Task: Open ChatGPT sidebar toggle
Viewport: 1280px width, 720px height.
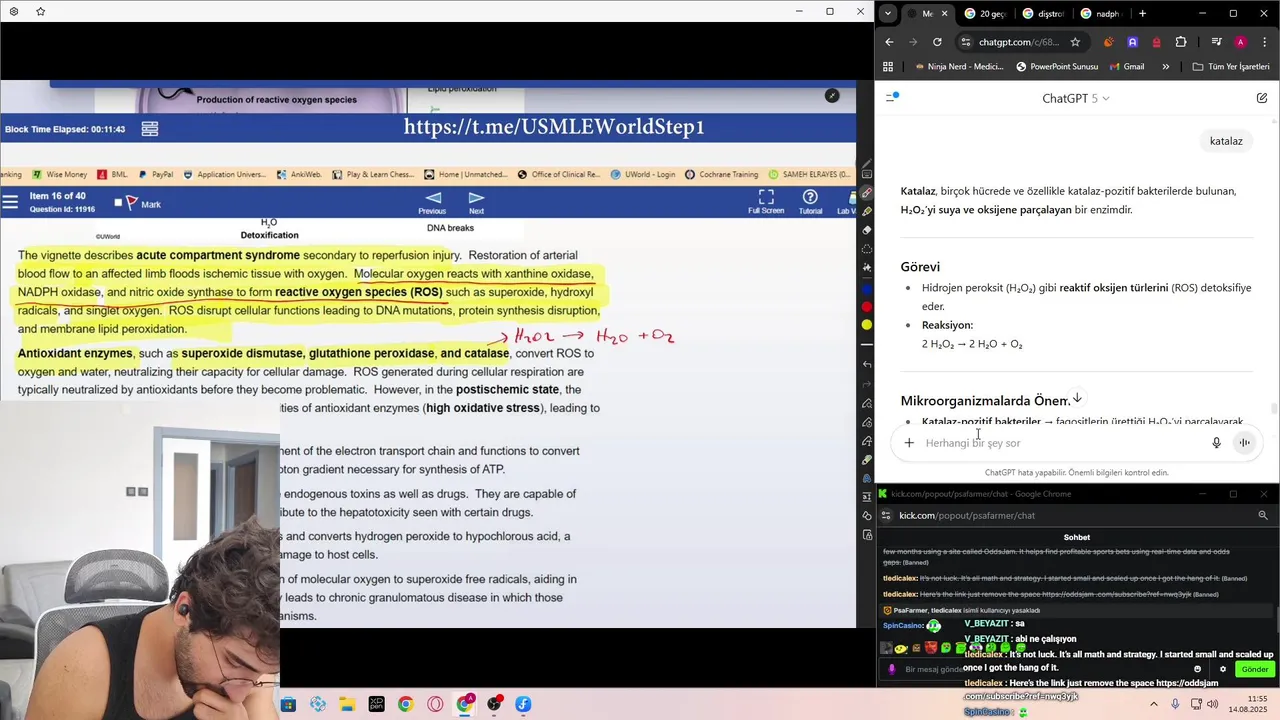Action: [892, 98]
